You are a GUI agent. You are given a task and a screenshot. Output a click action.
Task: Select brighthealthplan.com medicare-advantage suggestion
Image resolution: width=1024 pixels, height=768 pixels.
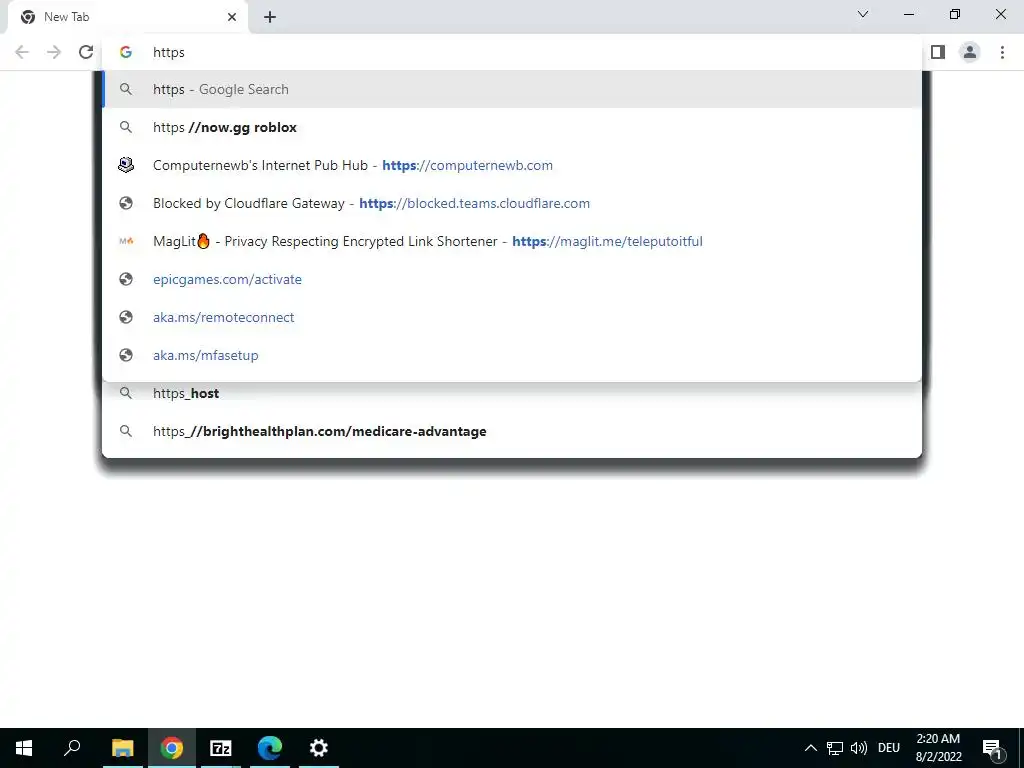click(511, 431)
